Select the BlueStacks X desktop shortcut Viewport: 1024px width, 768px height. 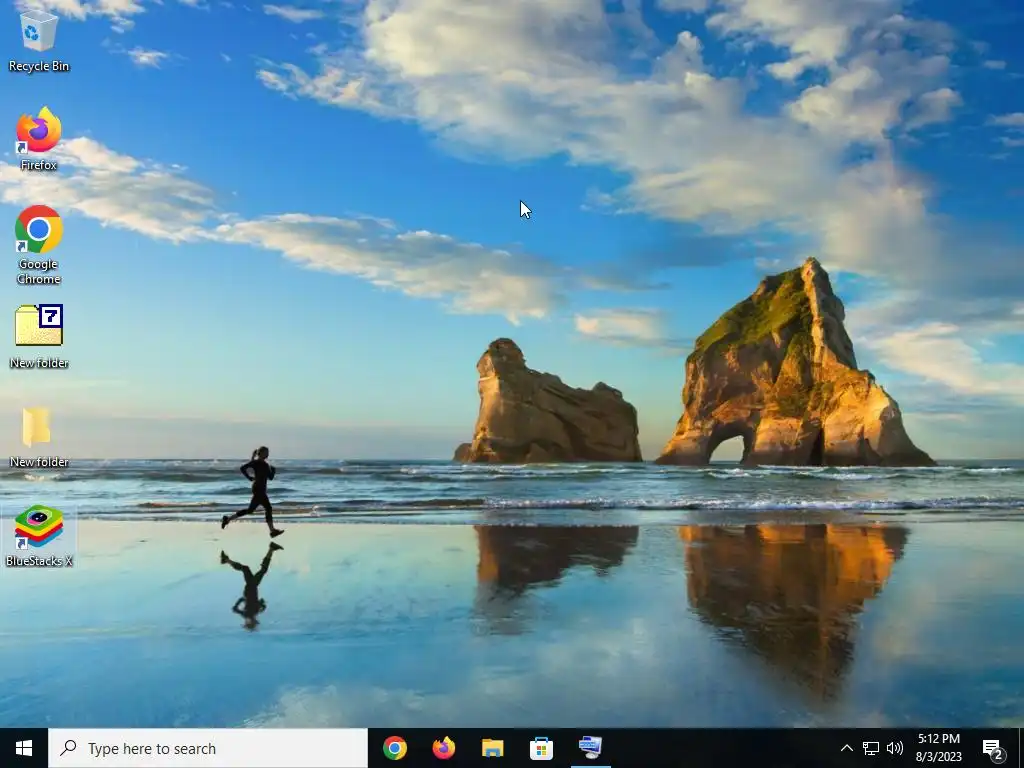coord(39,536)
